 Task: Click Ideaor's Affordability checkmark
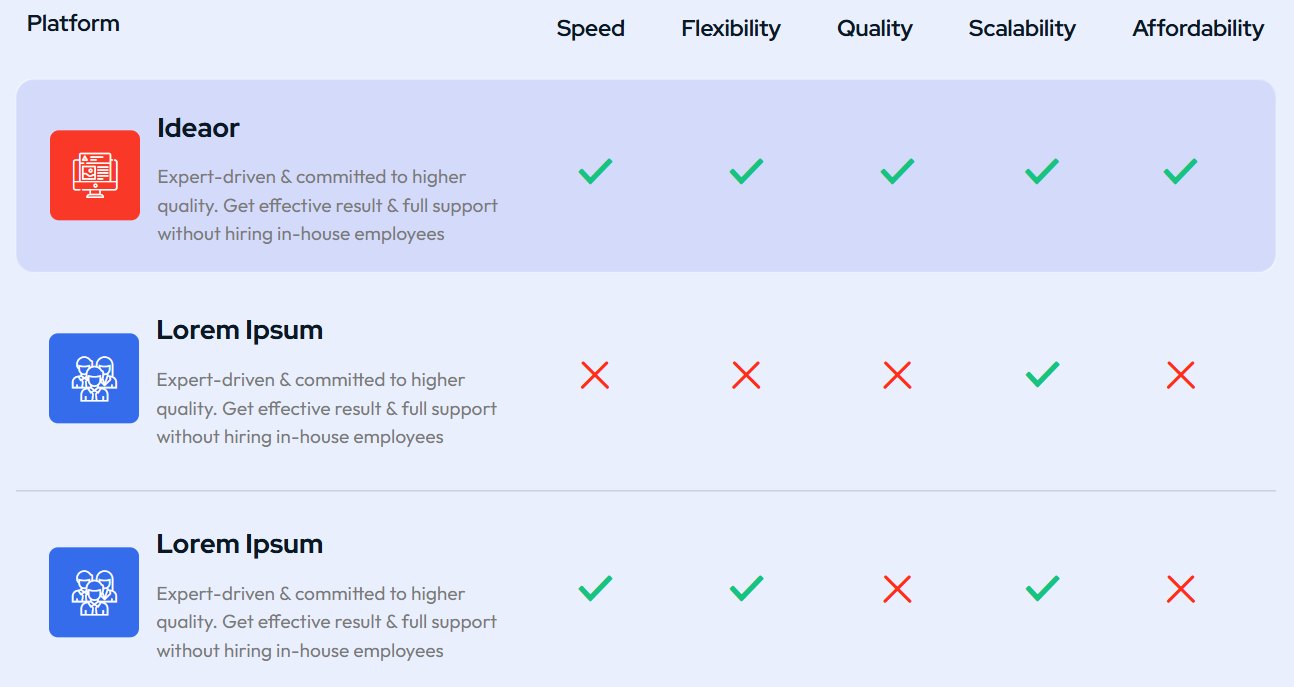pos(1180,172)
